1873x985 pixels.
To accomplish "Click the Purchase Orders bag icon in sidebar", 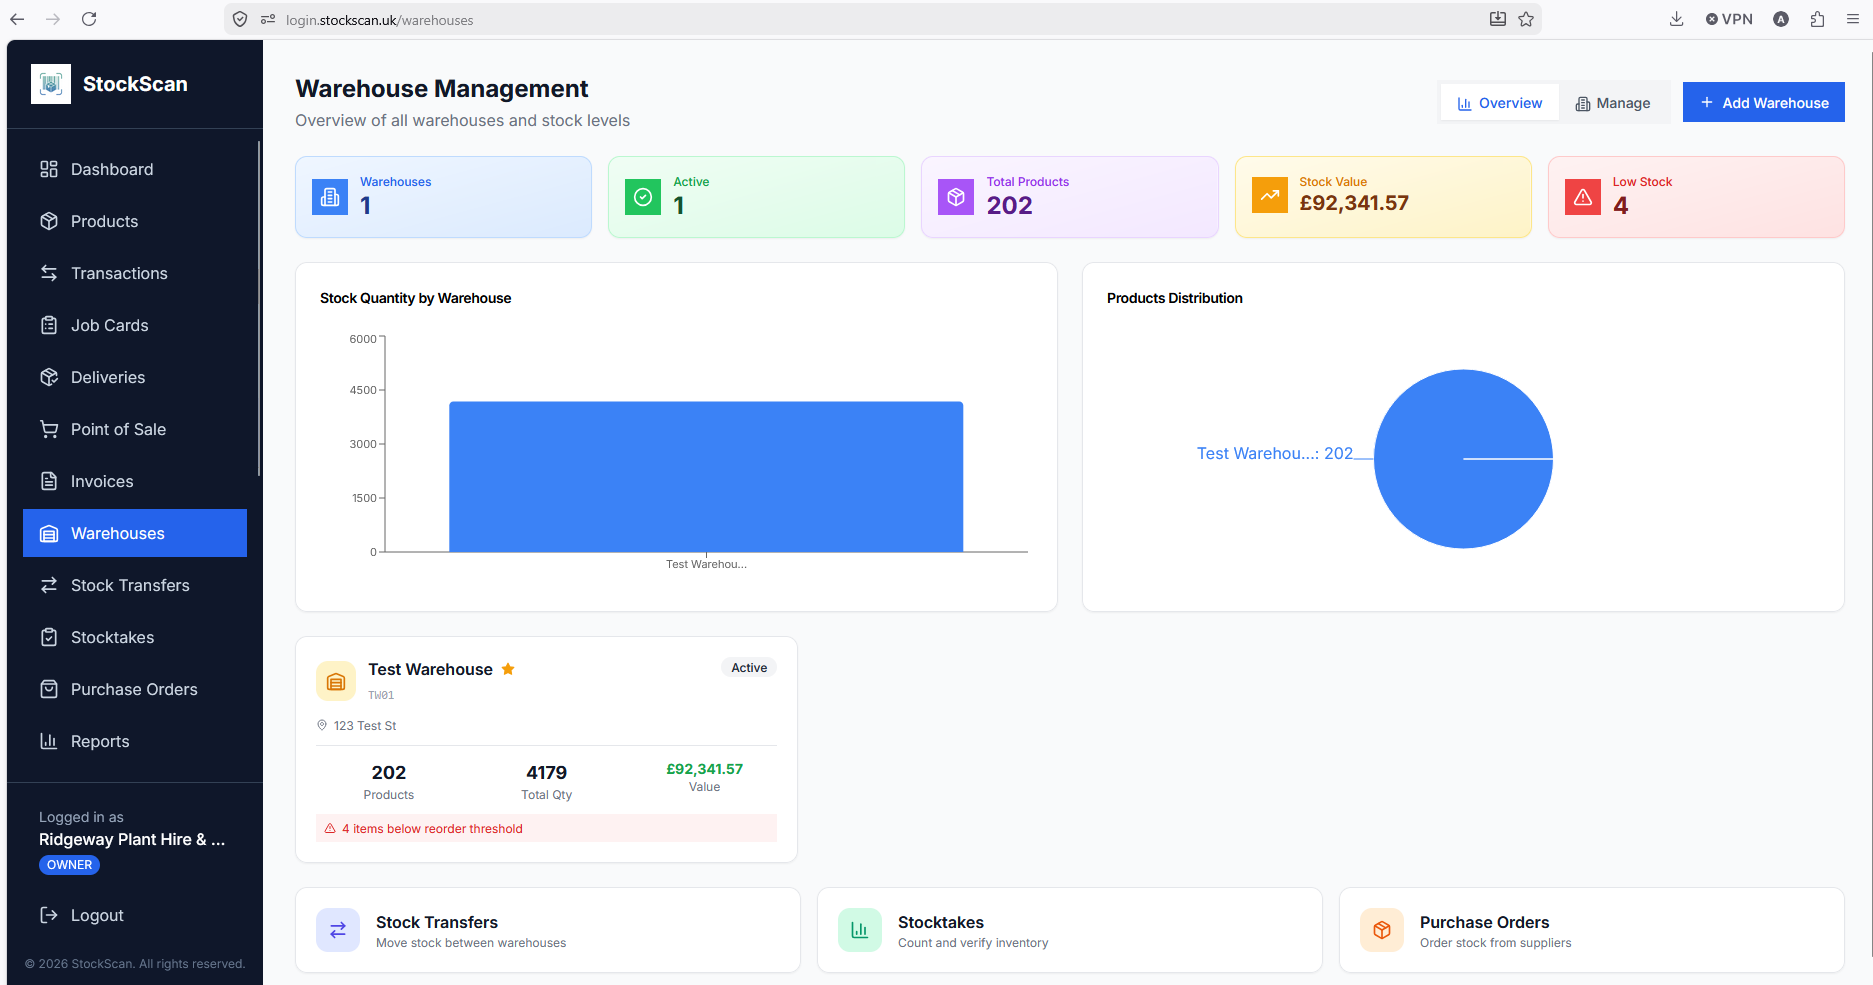I will click(x=49, y=689).
